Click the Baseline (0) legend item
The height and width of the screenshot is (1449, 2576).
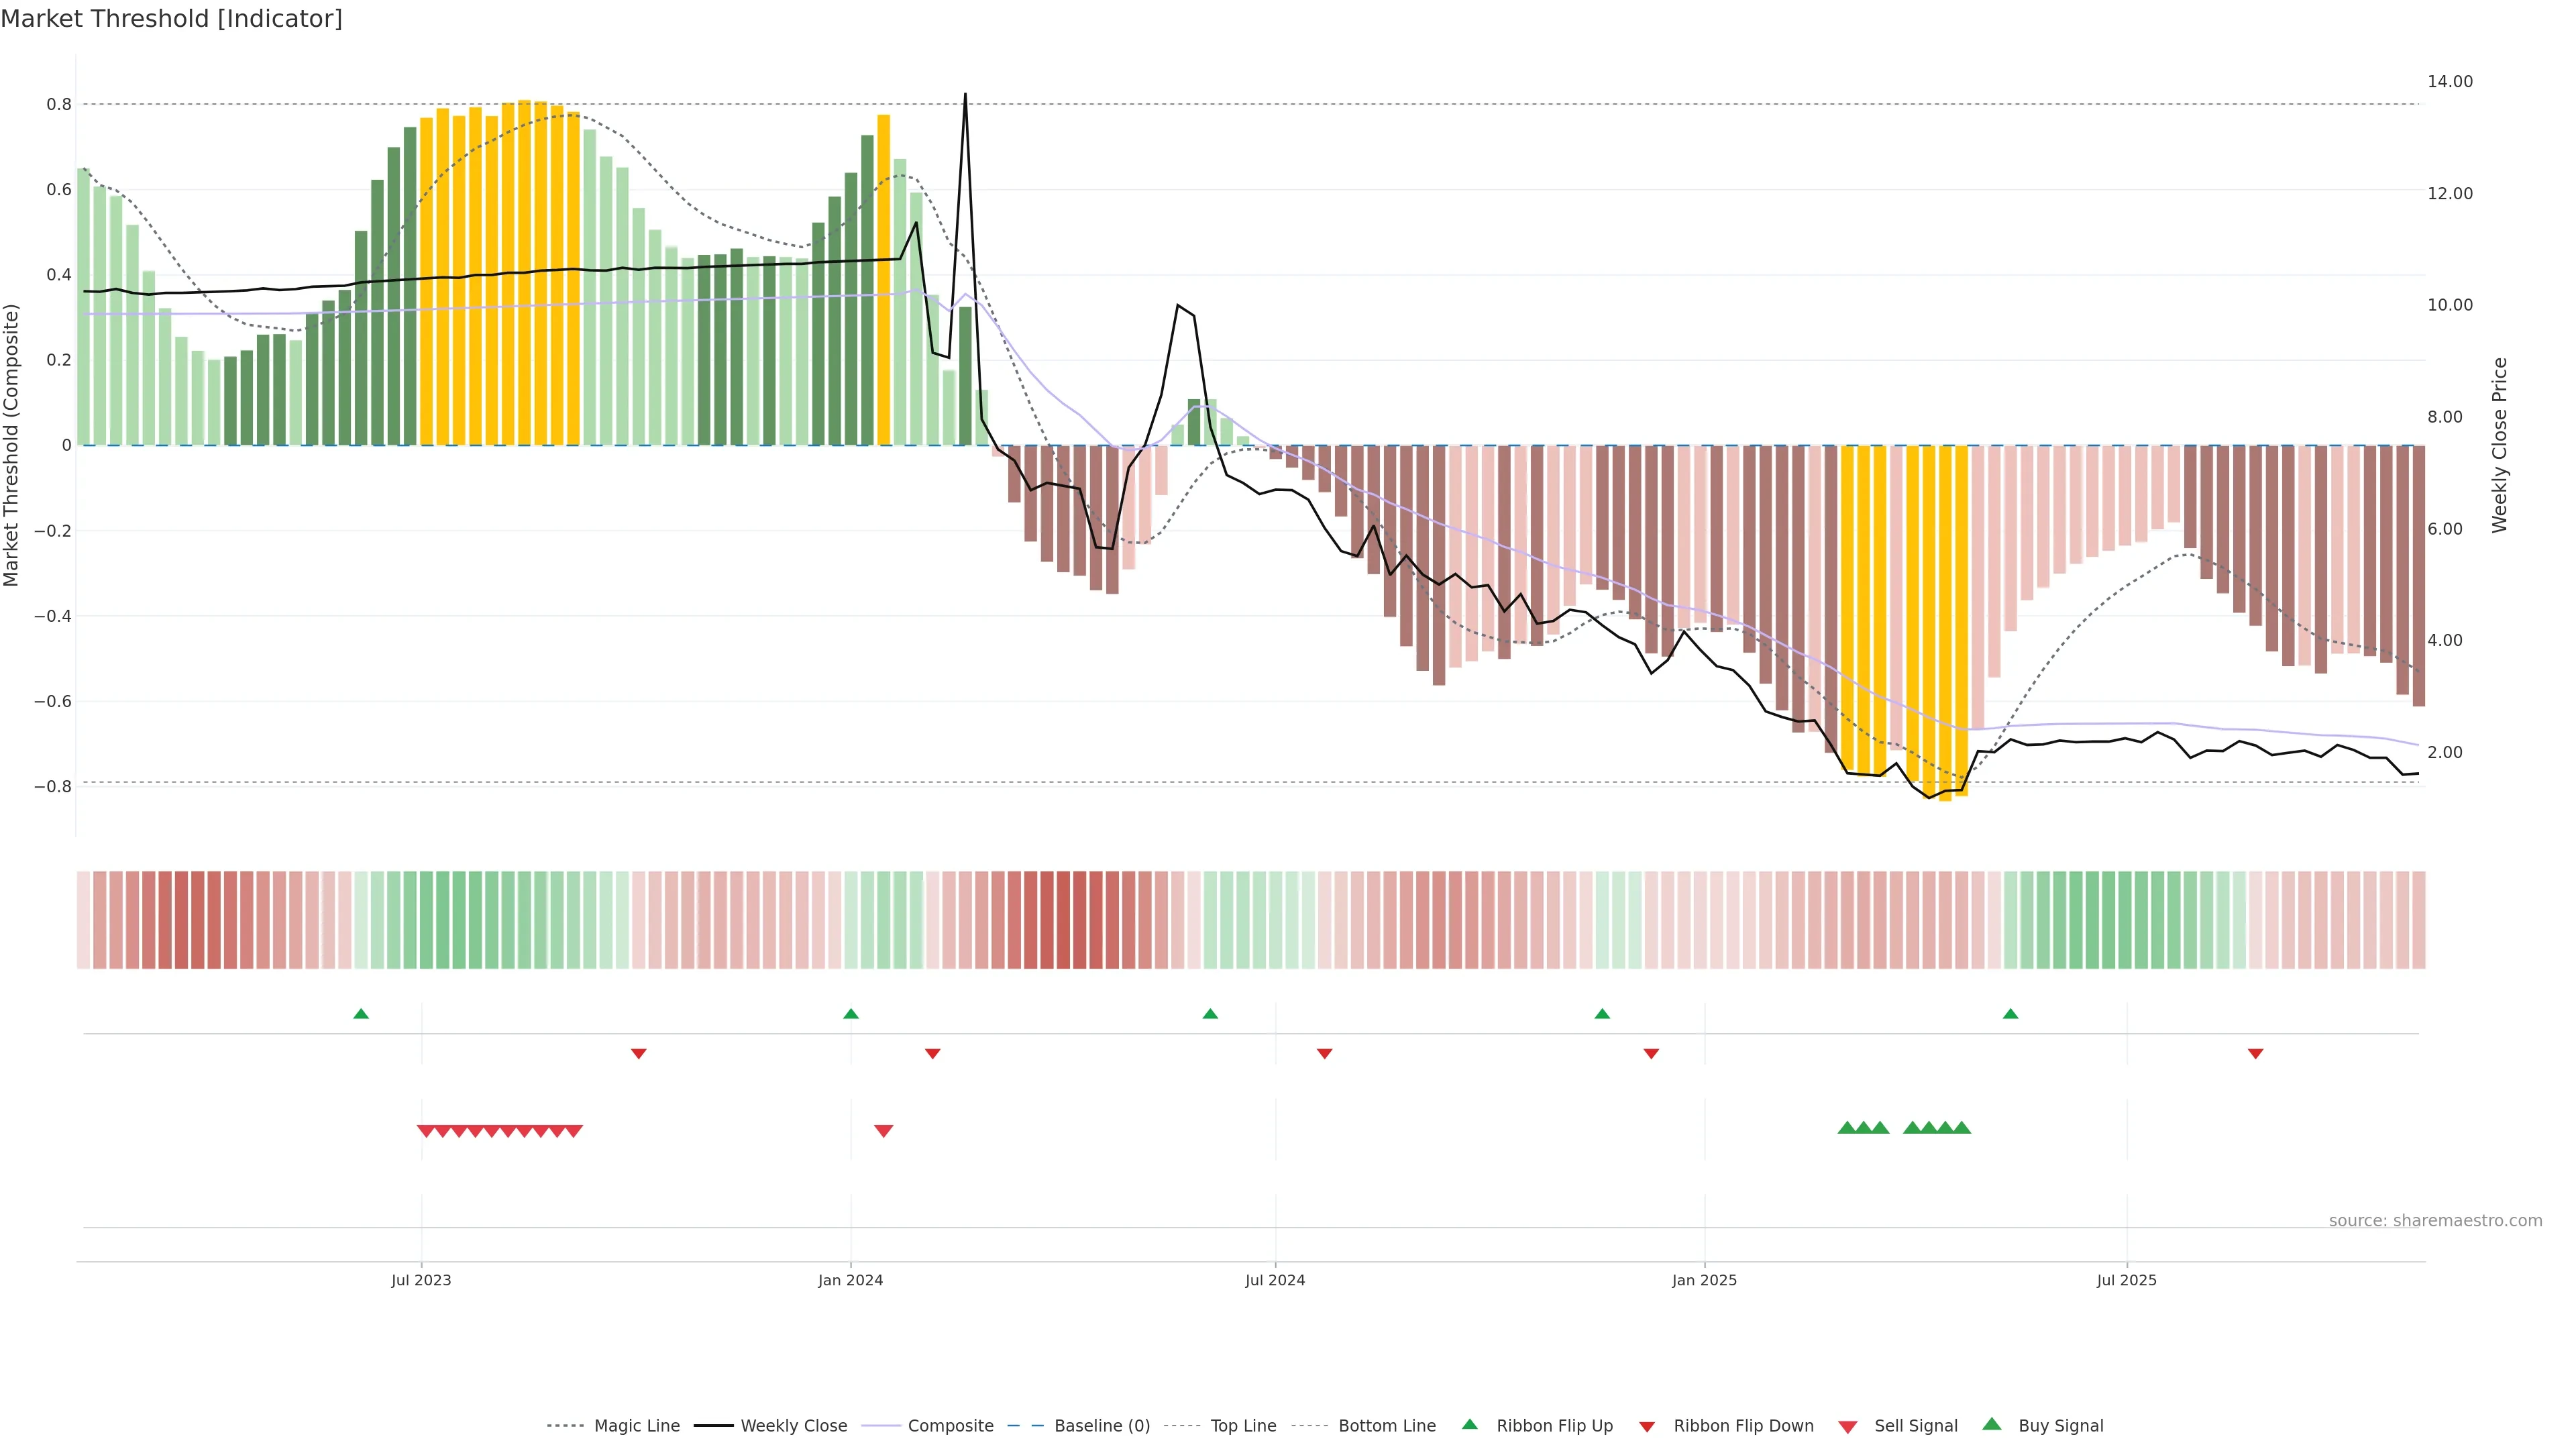coord(1101,1426)
